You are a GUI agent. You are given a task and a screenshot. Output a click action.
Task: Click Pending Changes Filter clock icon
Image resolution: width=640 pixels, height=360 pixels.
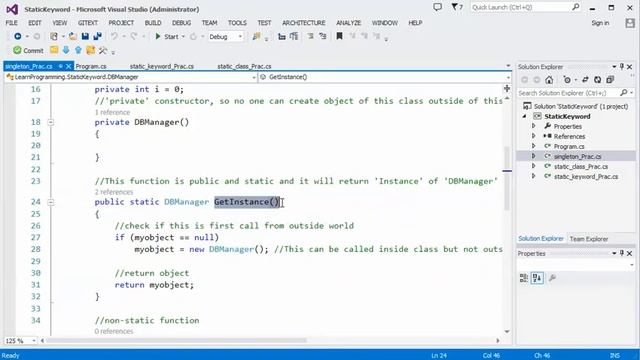click(x=567, y=80)
